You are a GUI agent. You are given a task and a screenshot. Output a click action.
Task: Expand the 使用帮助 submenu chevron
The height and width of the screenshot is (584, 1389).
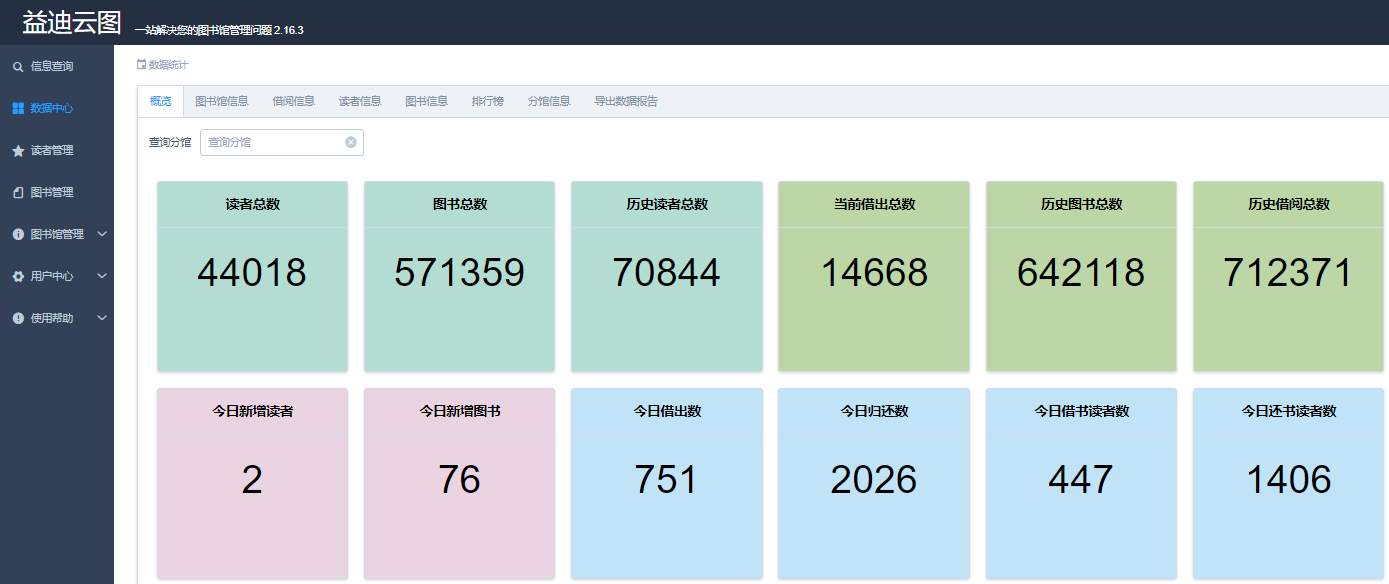click(x=101, y=318)
